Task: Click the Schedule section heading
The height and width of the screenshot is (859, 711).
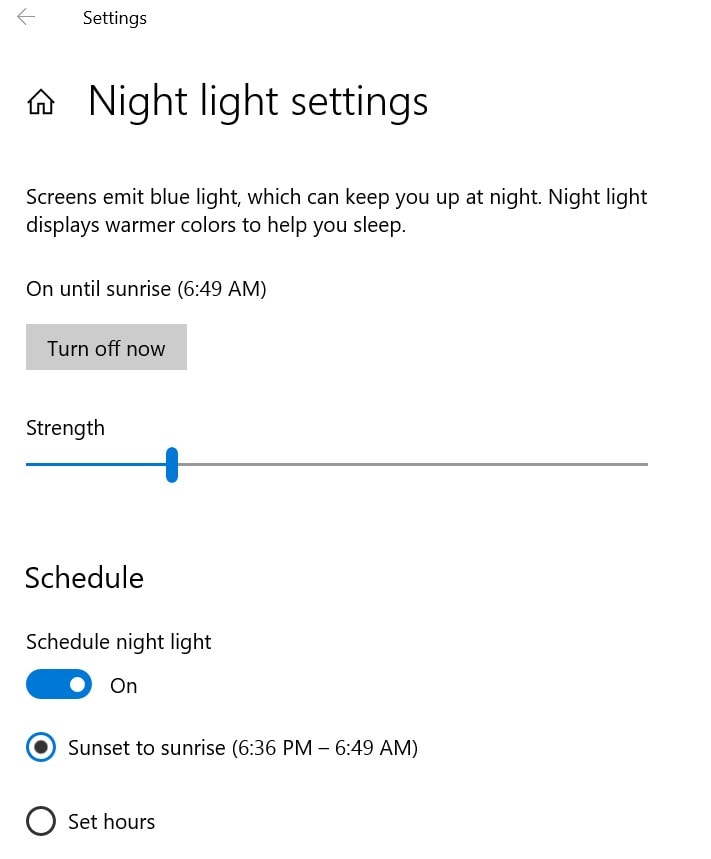Action: [84, 578]
